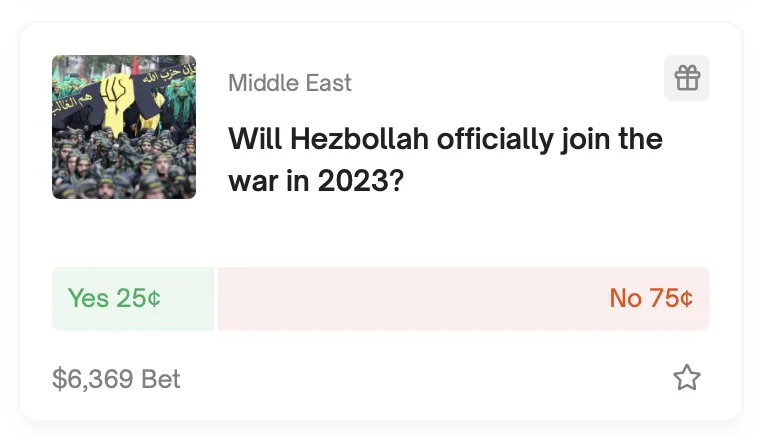
Task: Buy No at 75¢
Action: tap(464, 298)
